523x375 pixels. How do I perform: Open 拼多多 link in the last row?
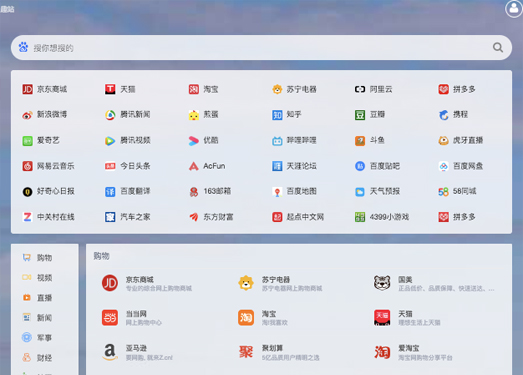[457, 217]
